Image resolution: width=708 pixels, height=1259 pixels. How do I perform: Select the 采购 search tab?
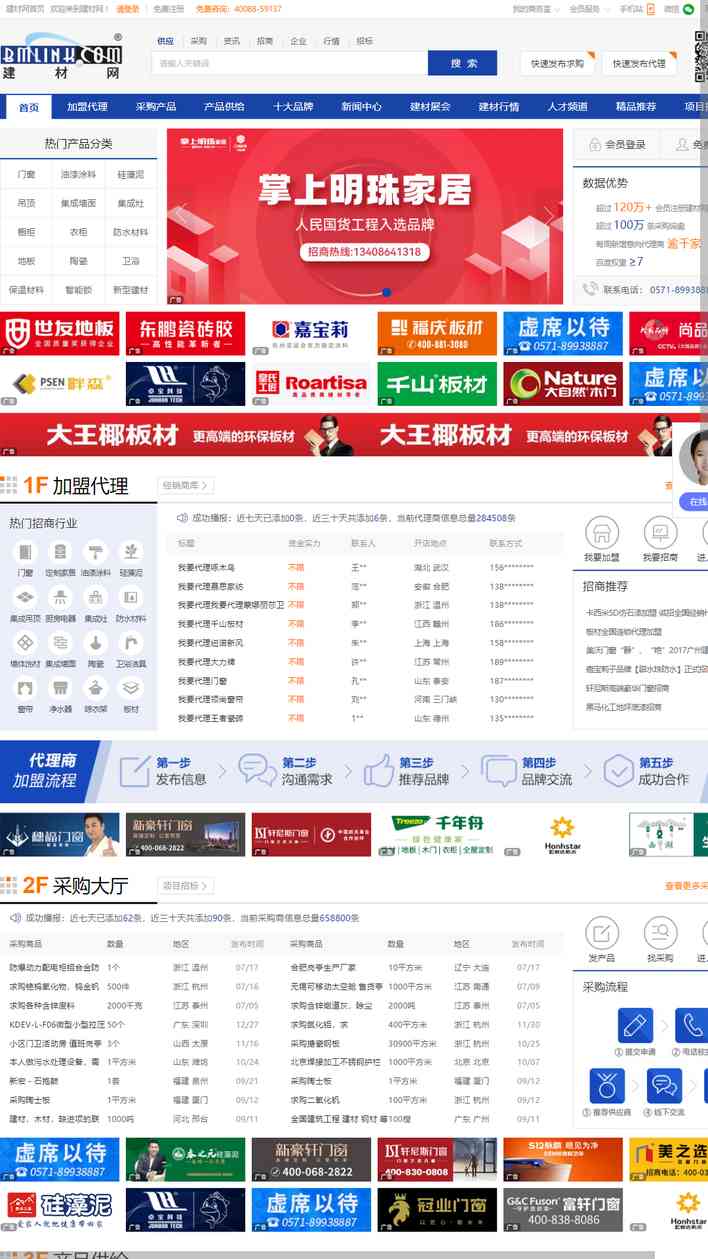tap(198, 41)
